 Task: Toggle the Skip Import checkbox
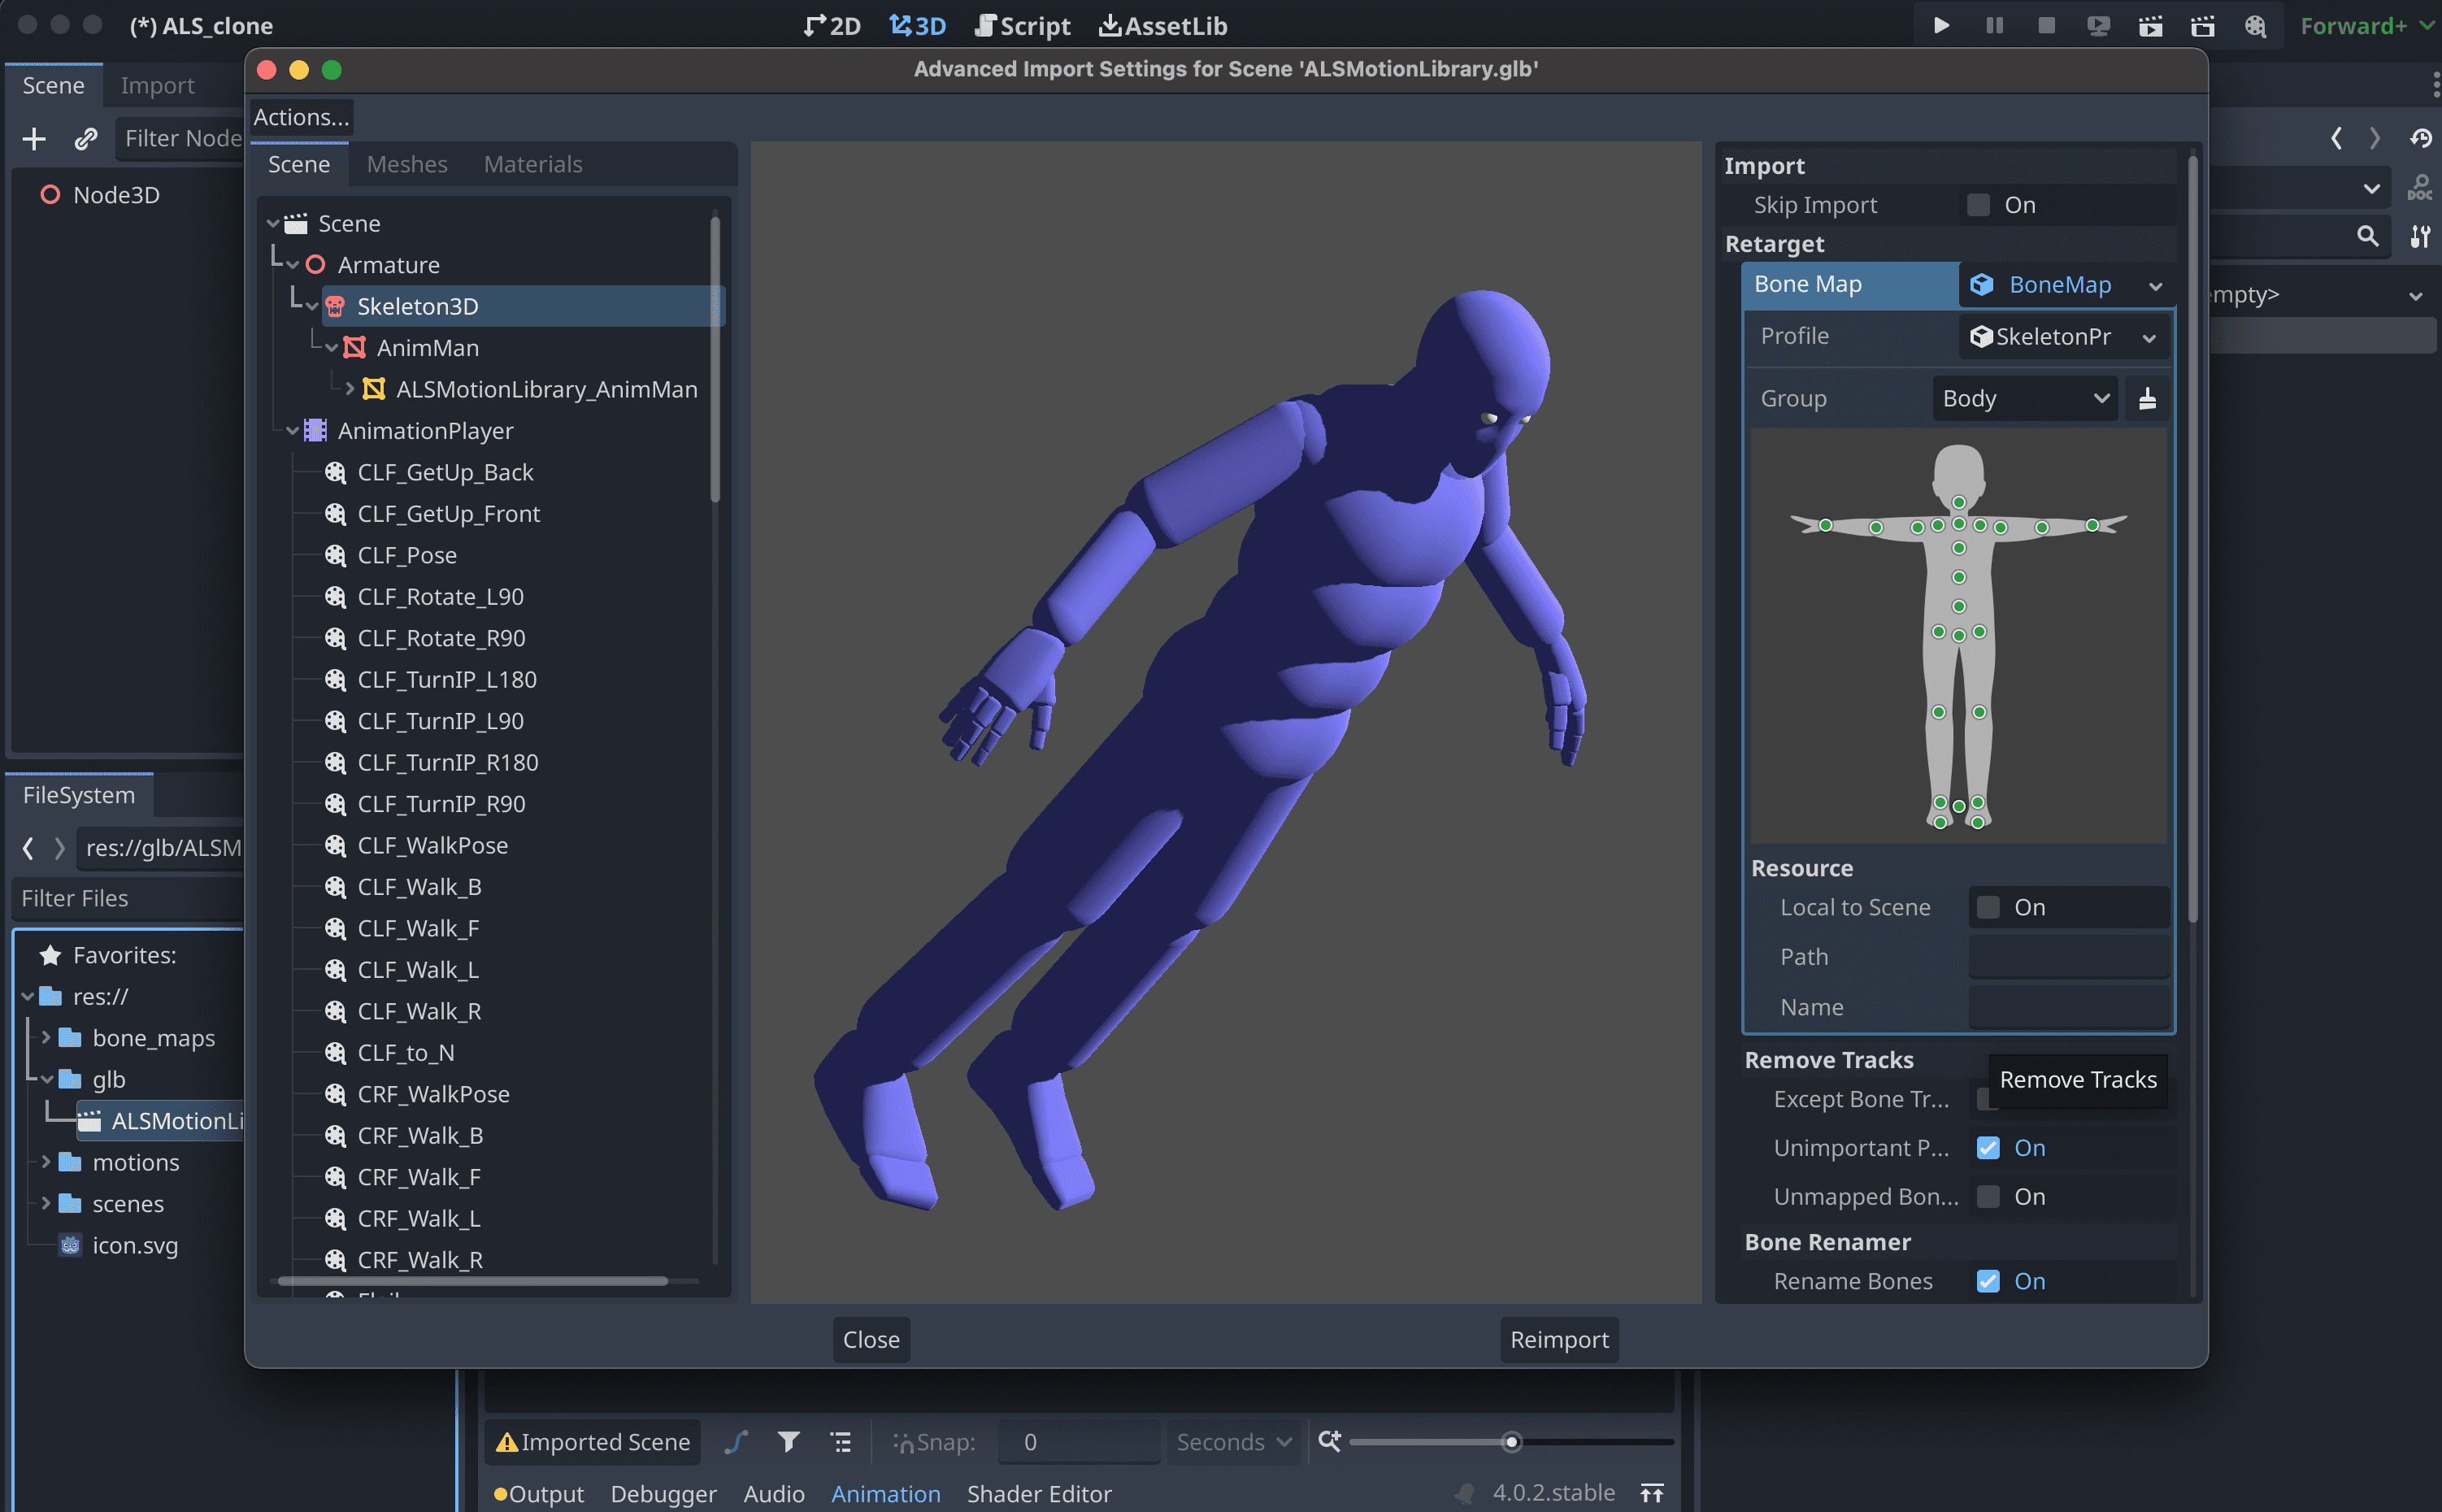pyautogui.click(x=1977, y=205)
